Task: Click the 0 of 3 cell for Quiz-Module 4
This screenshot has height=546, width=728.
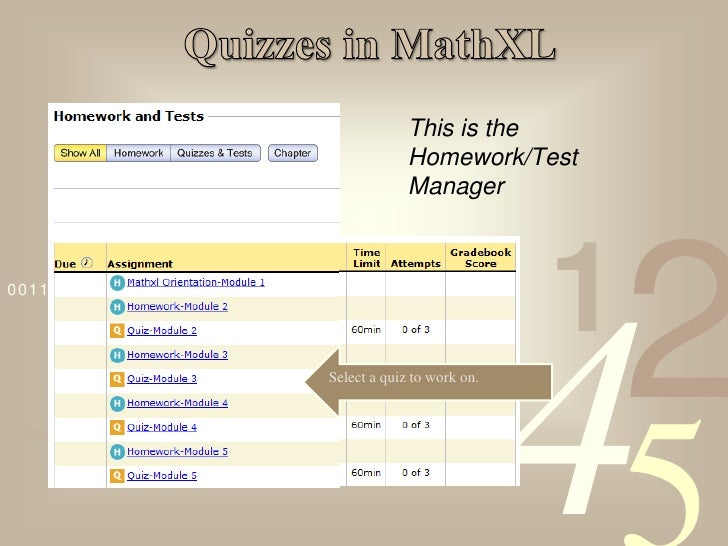Action: (416, 425)
